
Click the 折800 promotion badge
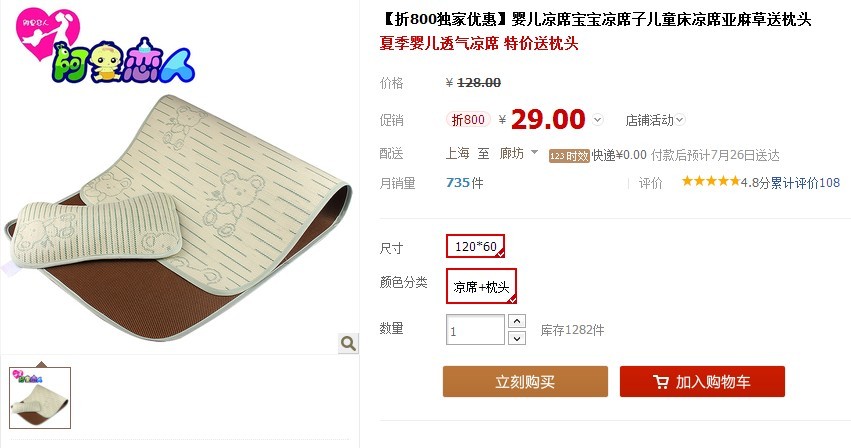[468, 119]
